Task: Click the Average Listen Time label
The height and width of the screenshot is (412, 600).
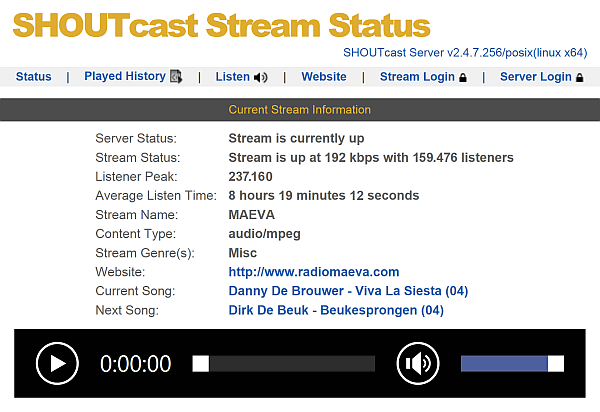Action: pyautogui.click(x=156, y=195)
